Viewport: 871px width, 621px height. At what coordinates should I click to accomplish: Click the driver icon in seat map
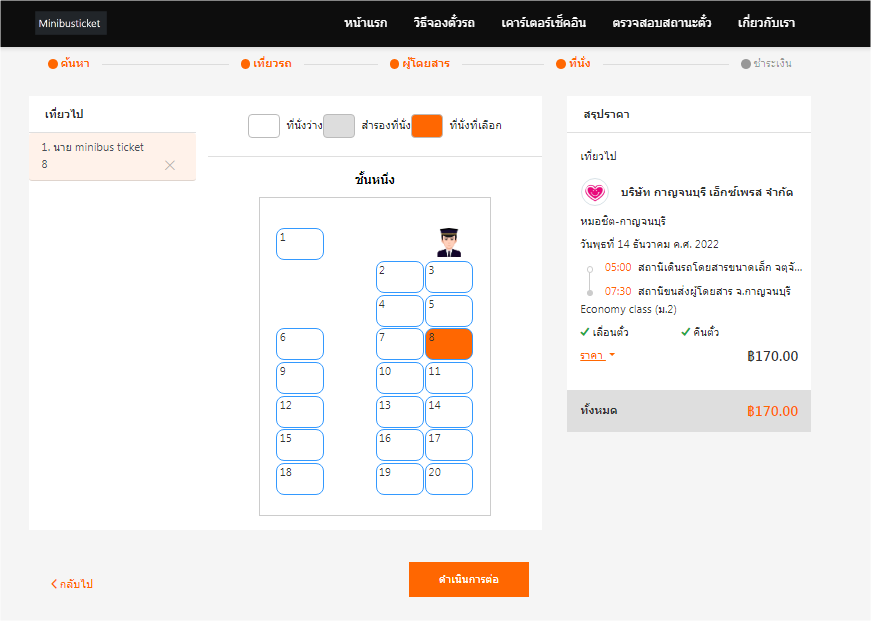click(448, 242)
